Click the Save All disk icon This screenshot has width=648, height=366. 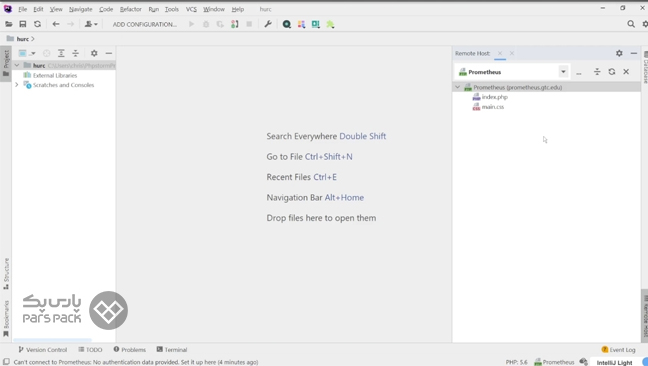pos(23,24)
